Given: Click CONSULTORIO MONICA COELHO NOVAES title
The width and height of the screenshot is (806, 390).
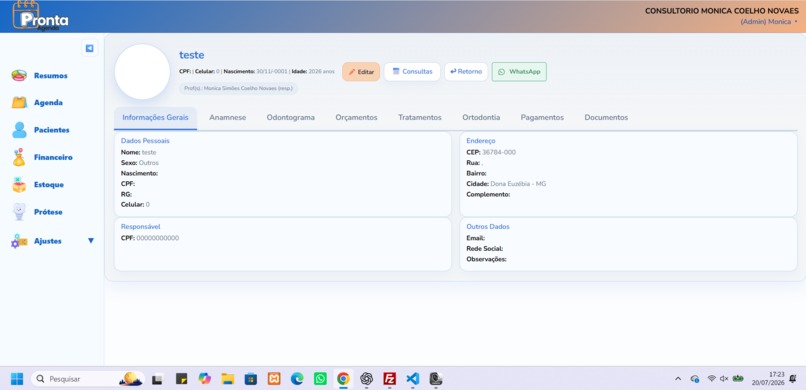Looking at the screenshot, I should 722,11.
